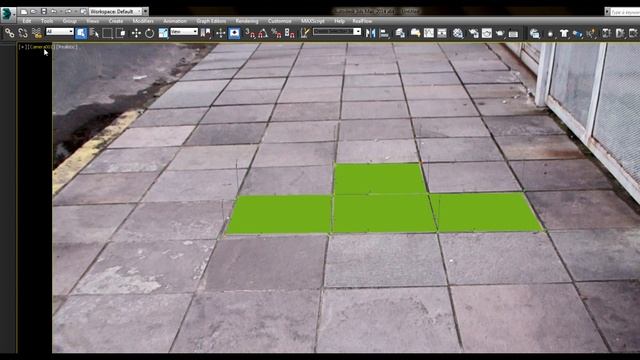Toggle Keyboard Shortcut Override button
The height and width of the screenshot is (360, 640).
click(x=234, y=33)
